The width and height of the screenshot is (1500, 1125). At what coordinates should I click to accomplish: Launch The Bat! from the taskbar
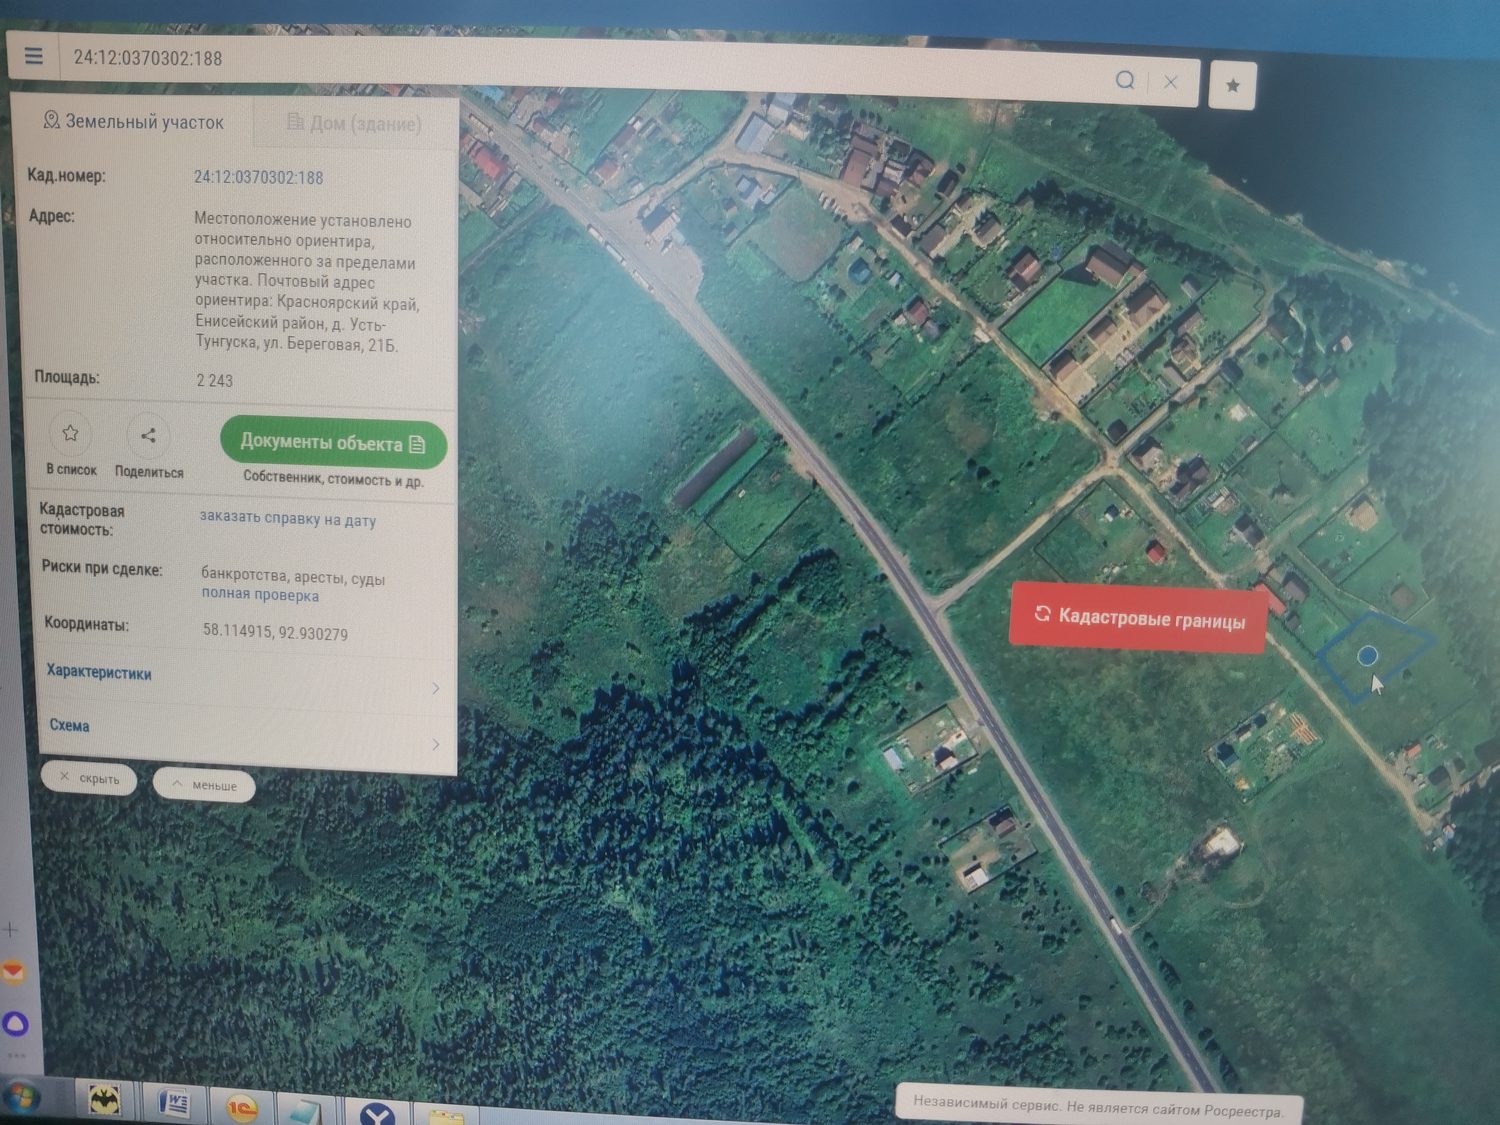[x=105, y=1102]
